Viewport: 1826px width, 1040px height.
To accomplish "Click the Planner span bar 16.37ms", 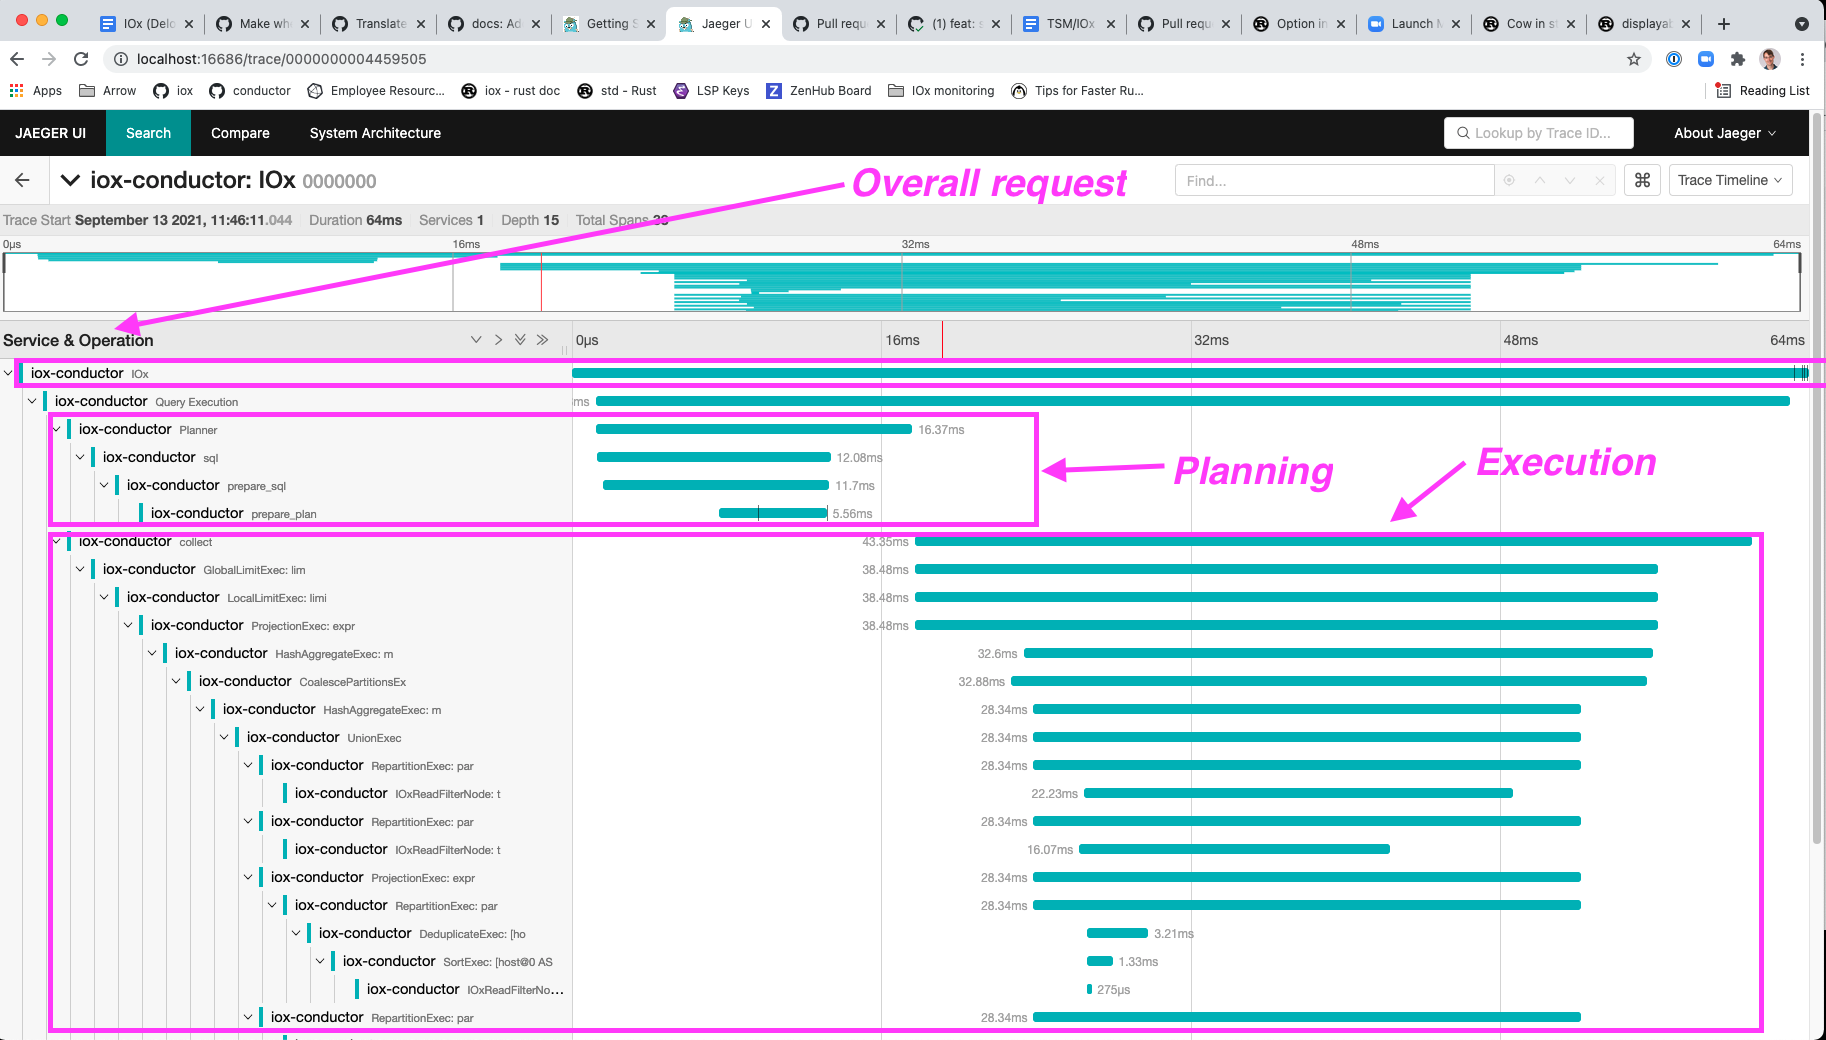I will pos(754,429).
